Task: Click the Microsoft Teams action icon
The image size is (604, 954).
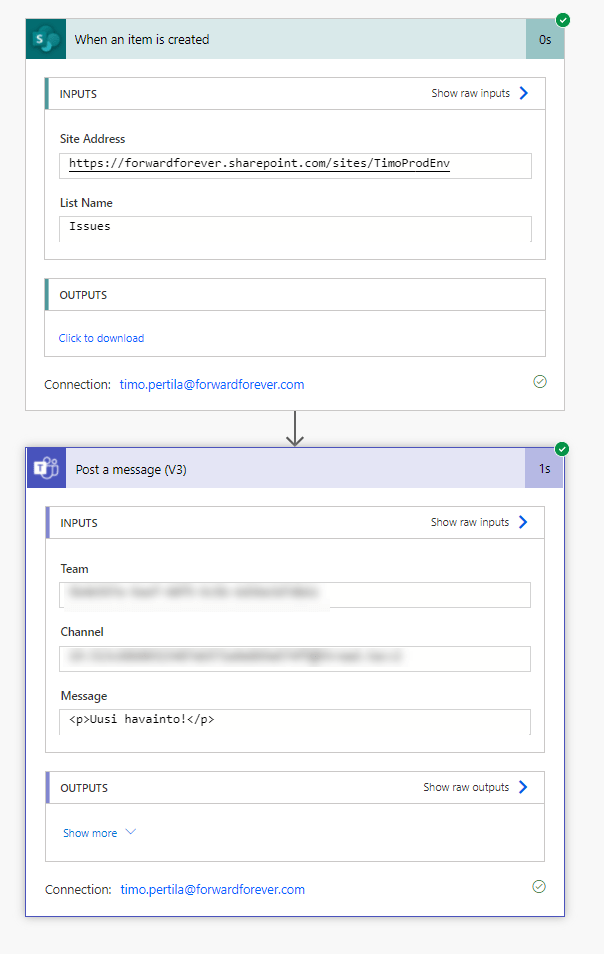Action: coord(46,469)
